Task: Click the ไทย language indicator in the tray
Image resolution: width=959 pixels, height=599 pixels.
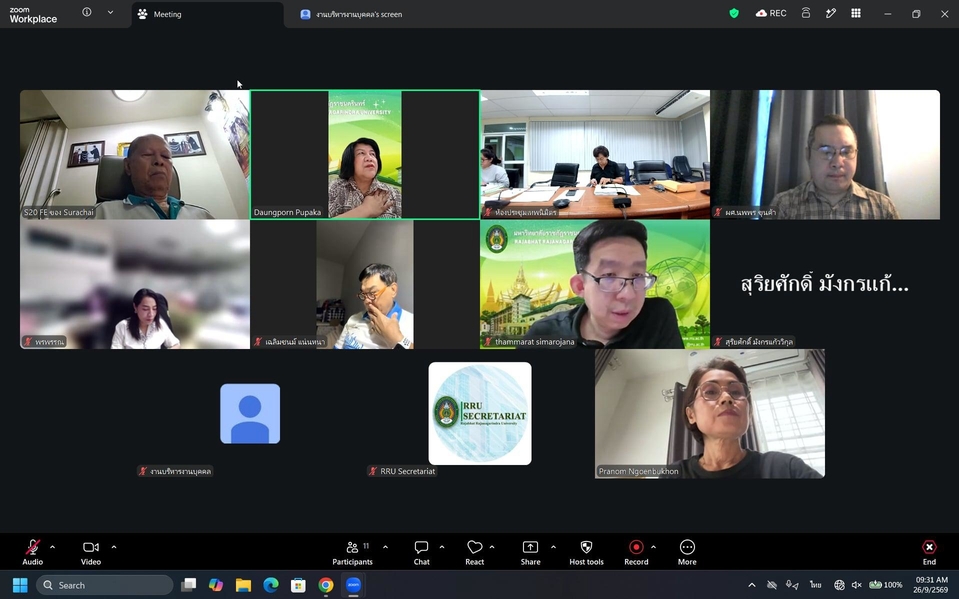Action: (815, 586)
